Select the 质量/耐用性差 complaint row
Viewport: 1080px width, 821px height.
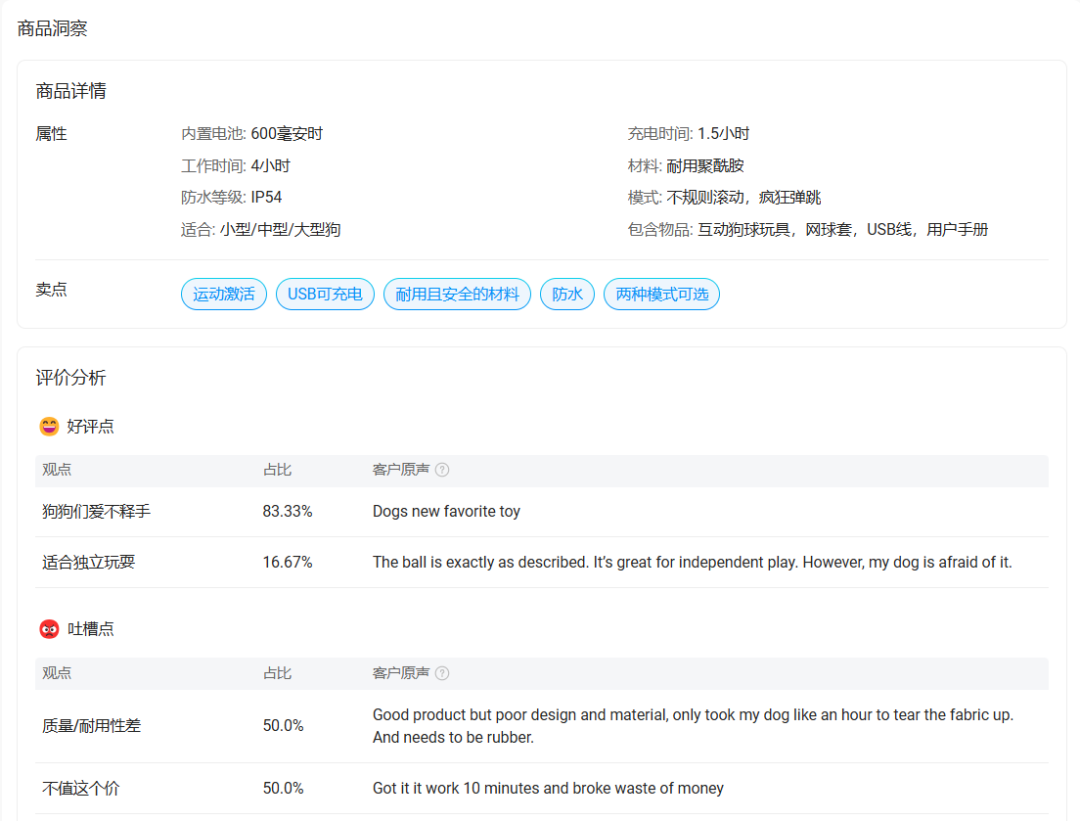[x=91, y=725]
